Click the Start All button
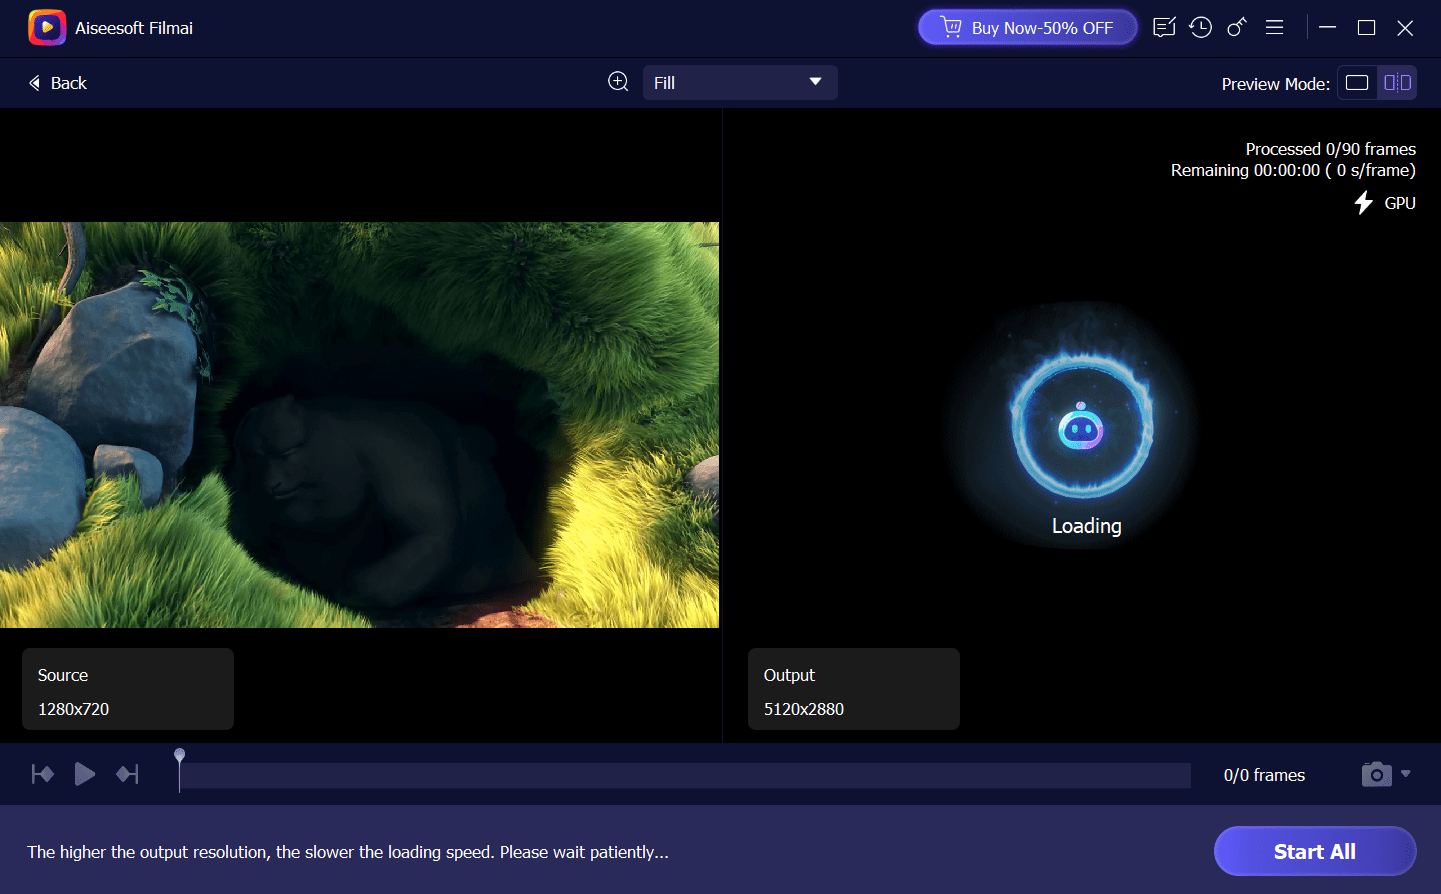Image resolution: width=1441 pixels, height=894 pixels. pos(1315,851)
